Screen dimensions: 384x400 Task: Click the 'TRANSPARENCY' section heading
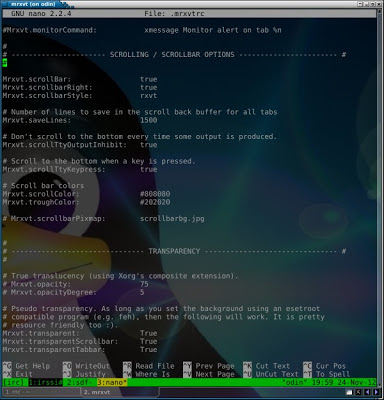pos(174,251)
